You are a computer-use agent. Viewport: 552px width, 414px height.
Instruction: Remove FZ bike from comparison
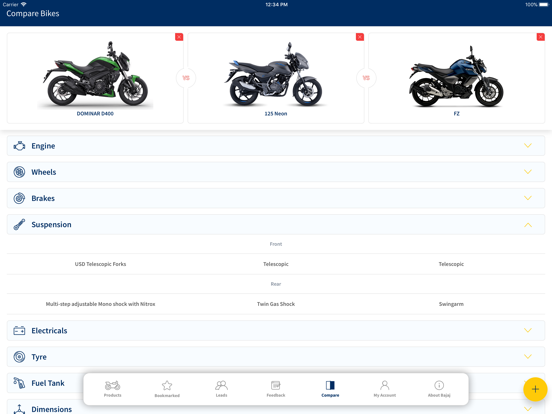click(541, 37)
